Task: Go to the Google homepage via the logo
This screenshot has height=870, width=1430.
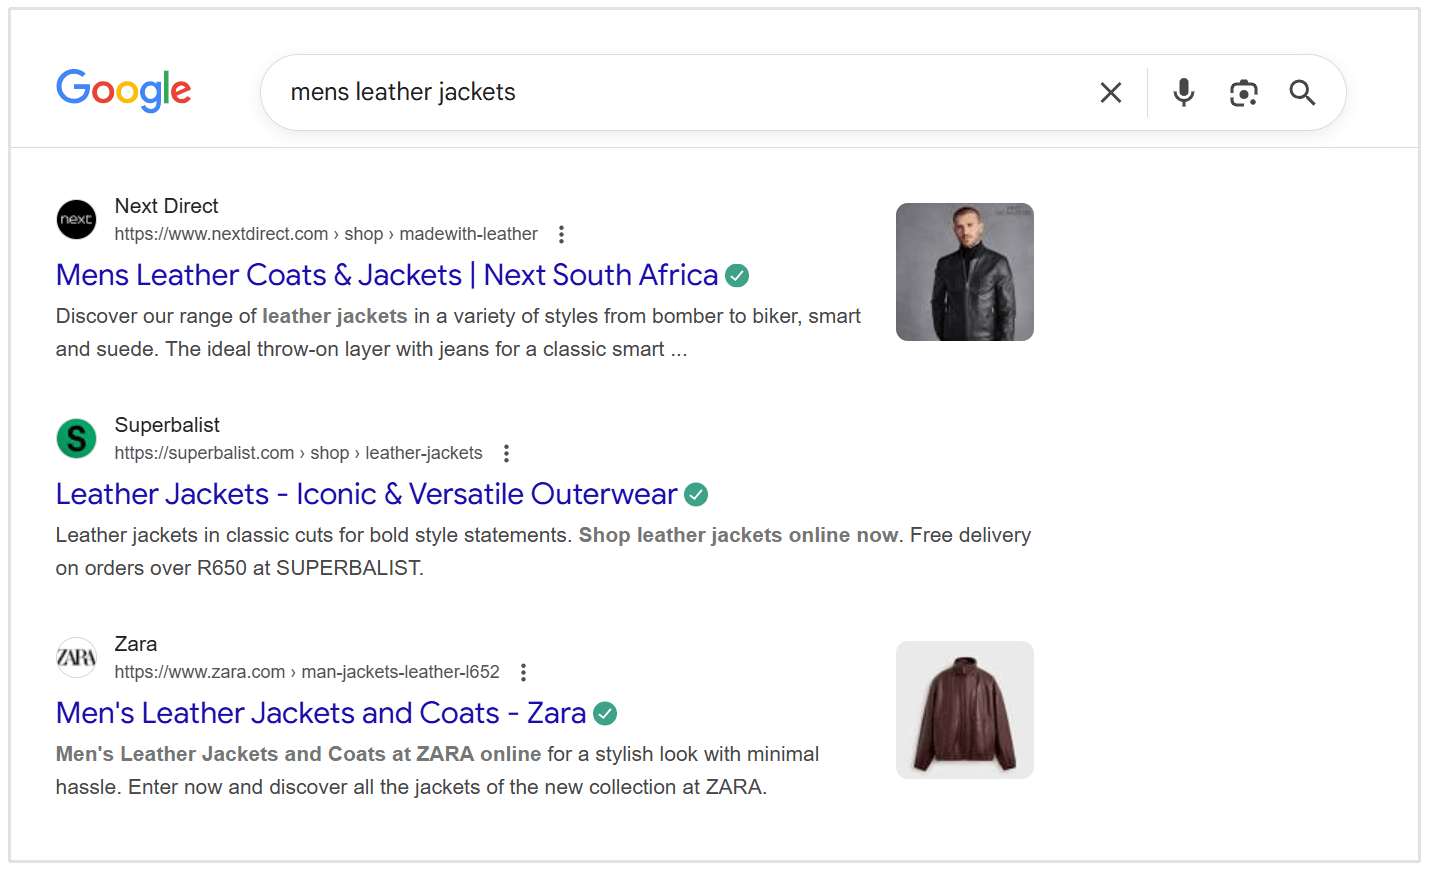Action: (123, 91)
